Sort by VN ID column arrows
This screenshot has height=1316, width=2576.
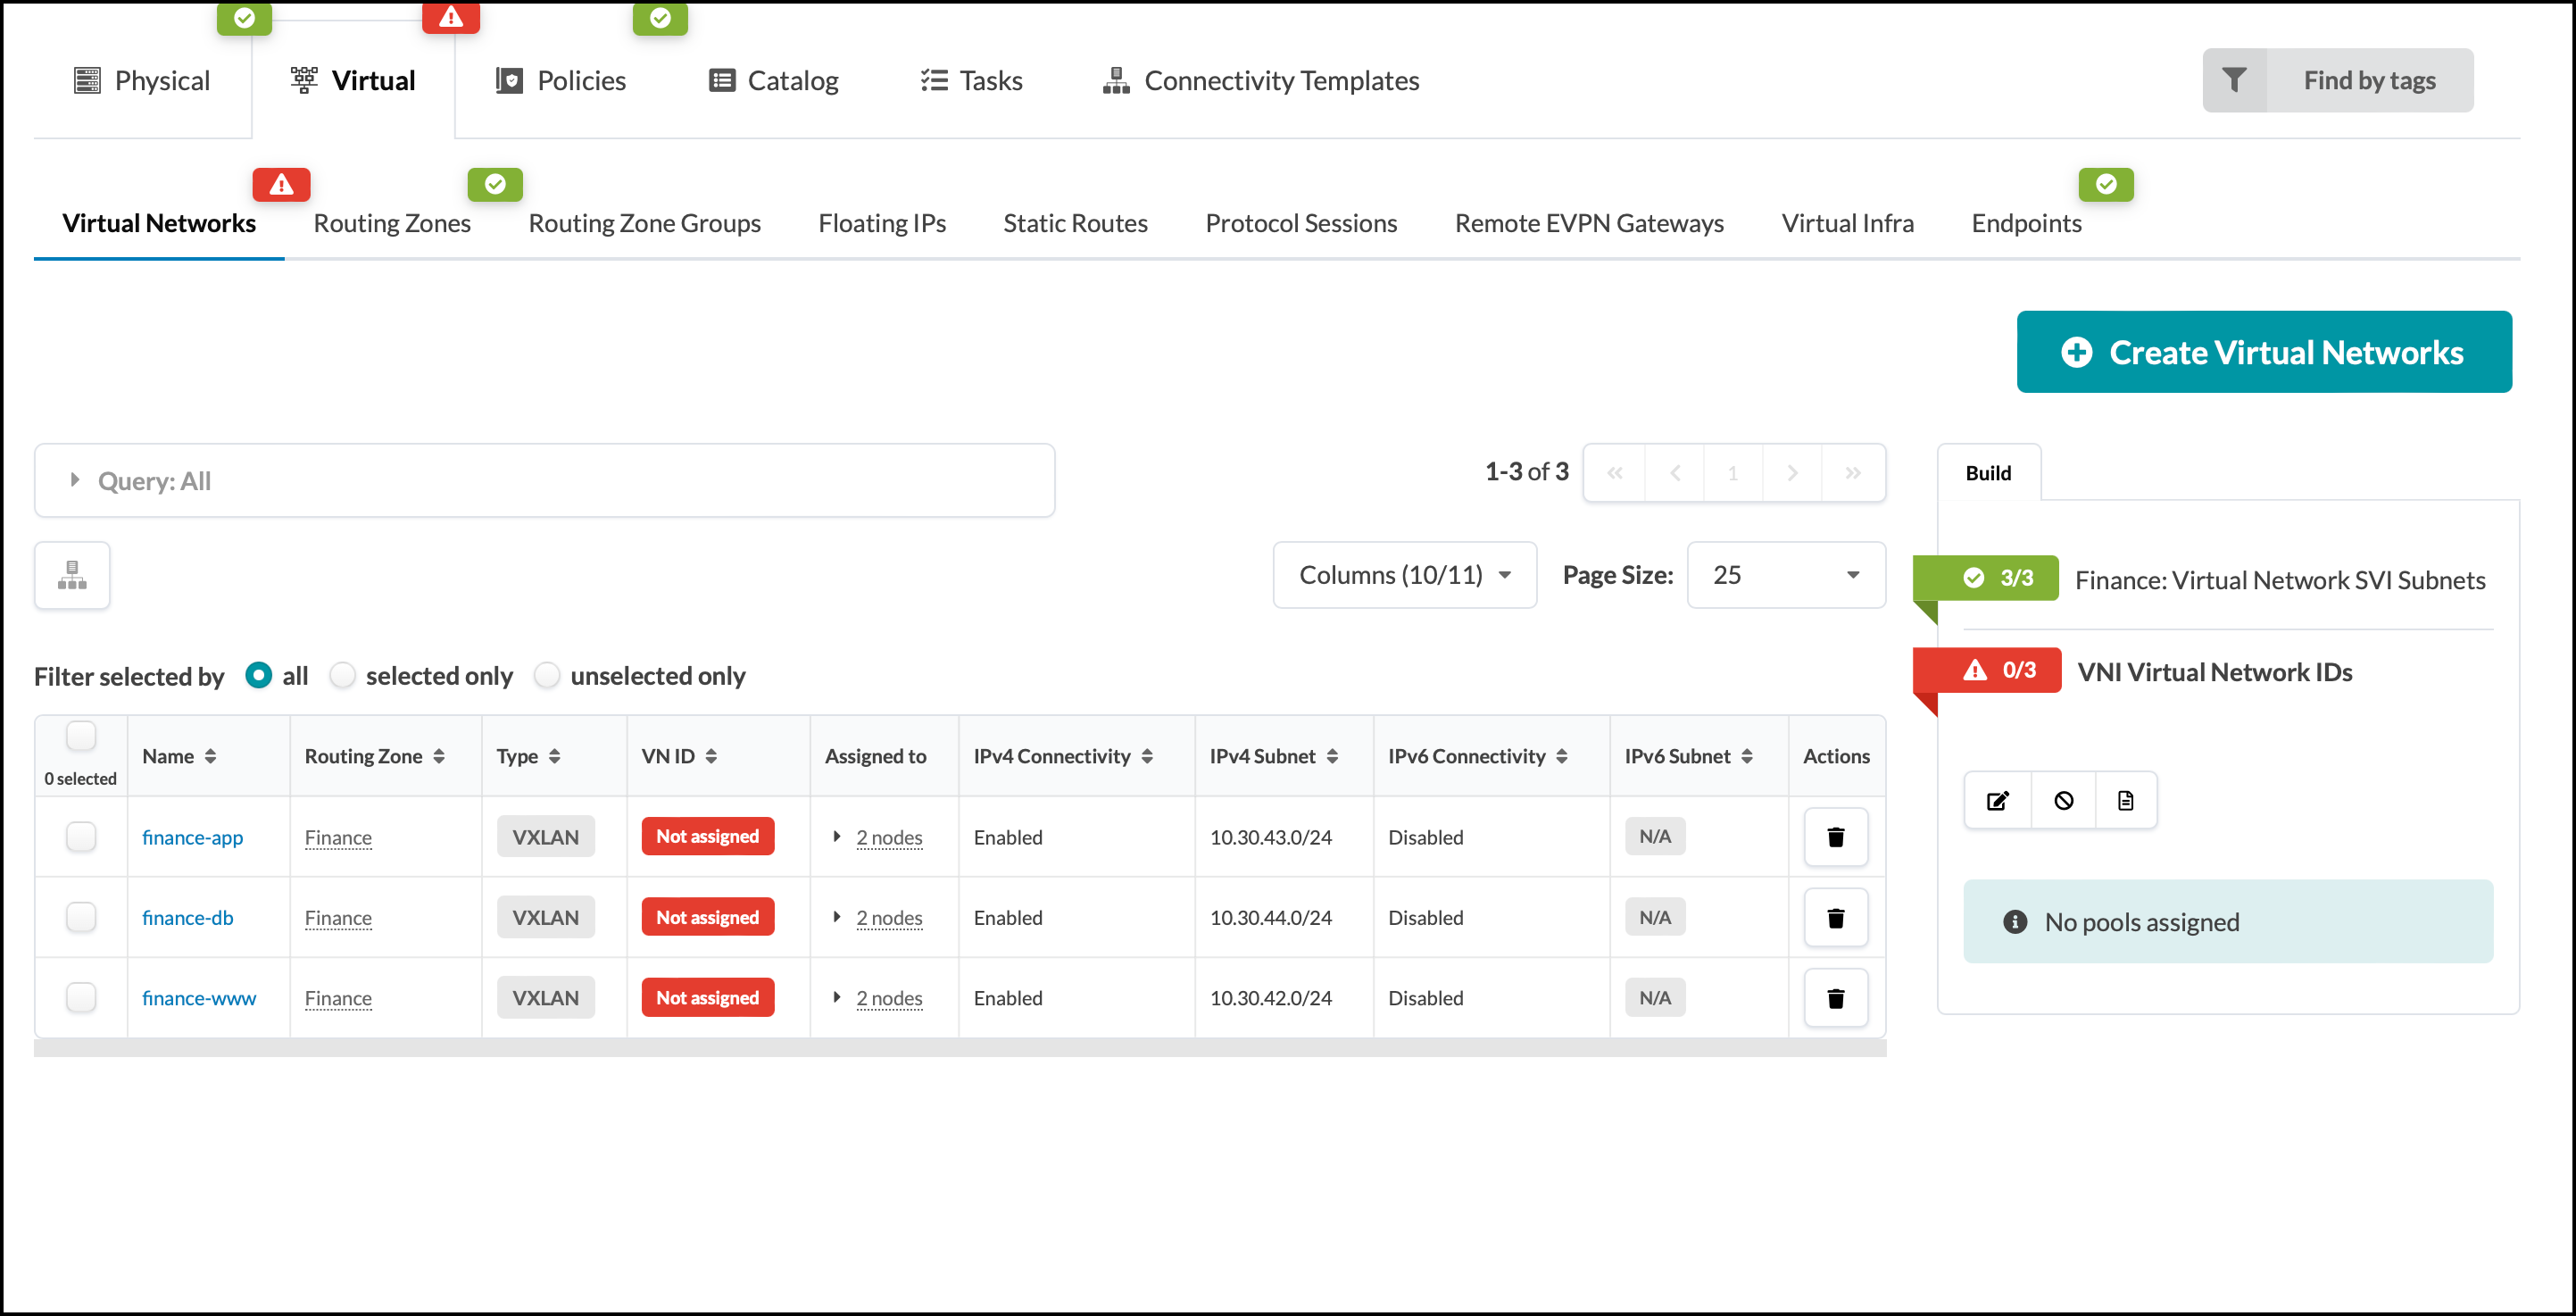click(x=711, y=756)
